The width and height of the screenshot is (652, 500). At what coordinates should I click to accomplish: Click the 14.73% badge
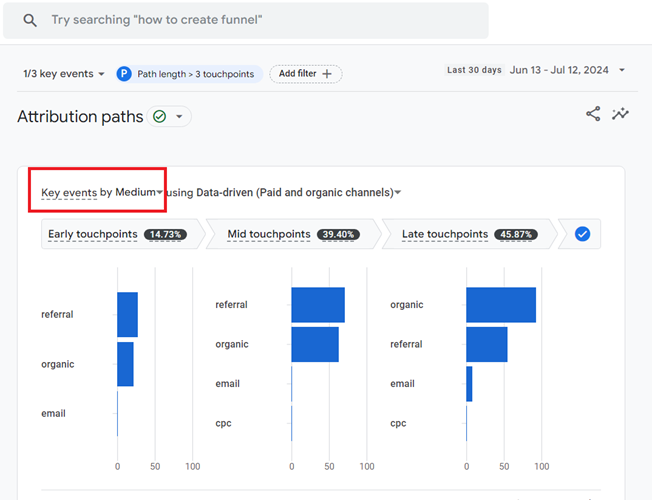click(165, 235)
